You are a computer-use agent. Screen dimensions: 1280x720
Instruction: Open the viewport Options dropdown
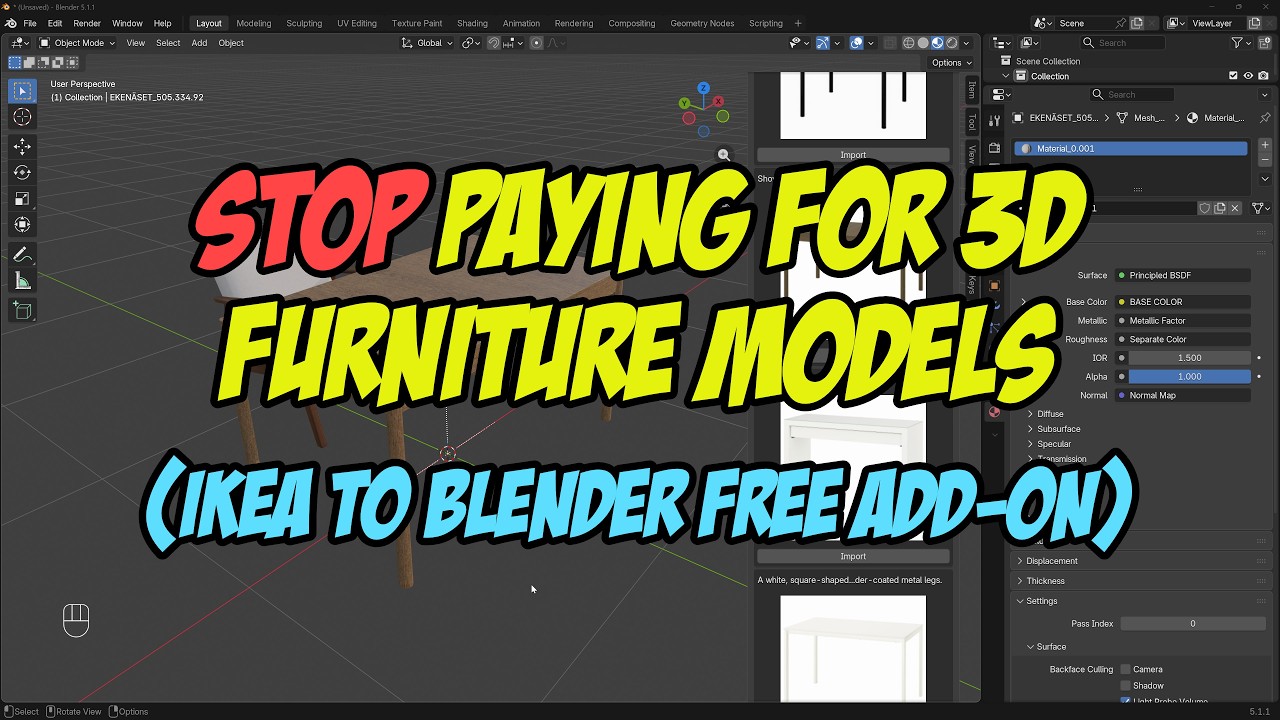950,63
